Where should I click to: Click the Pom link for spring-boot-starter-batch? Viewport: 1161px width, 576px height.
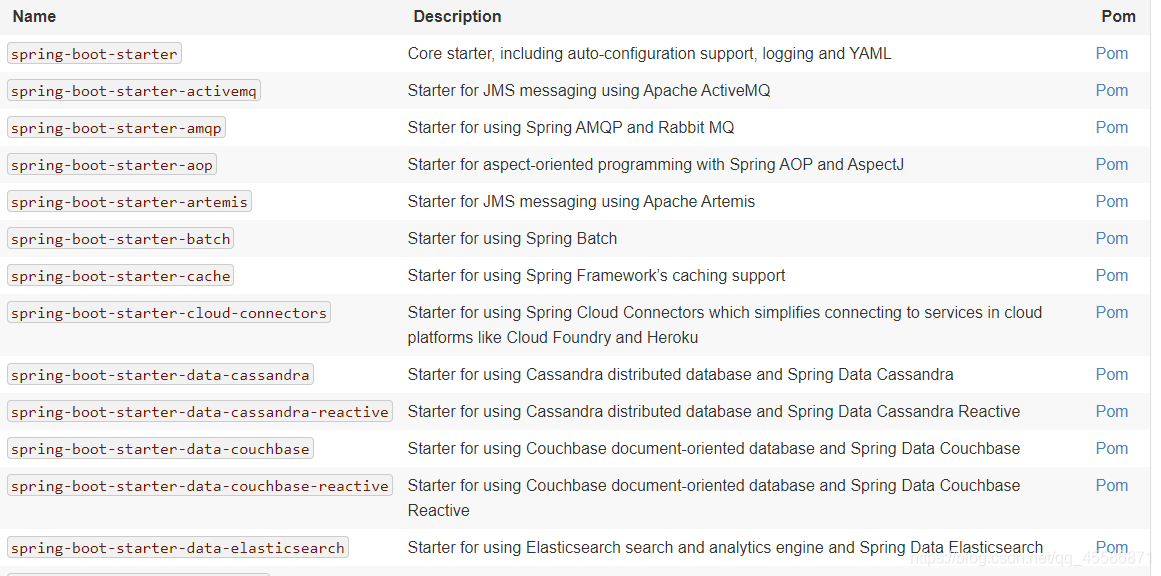pos(1111,239)
